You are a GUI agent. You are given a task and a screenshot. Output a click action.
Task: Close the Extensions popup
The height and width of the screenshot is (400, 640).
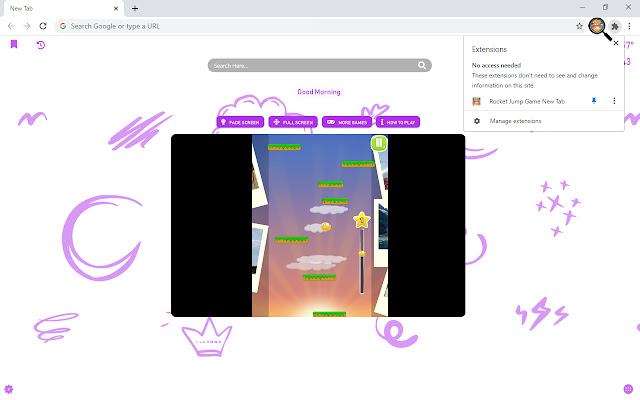[616, 43]
